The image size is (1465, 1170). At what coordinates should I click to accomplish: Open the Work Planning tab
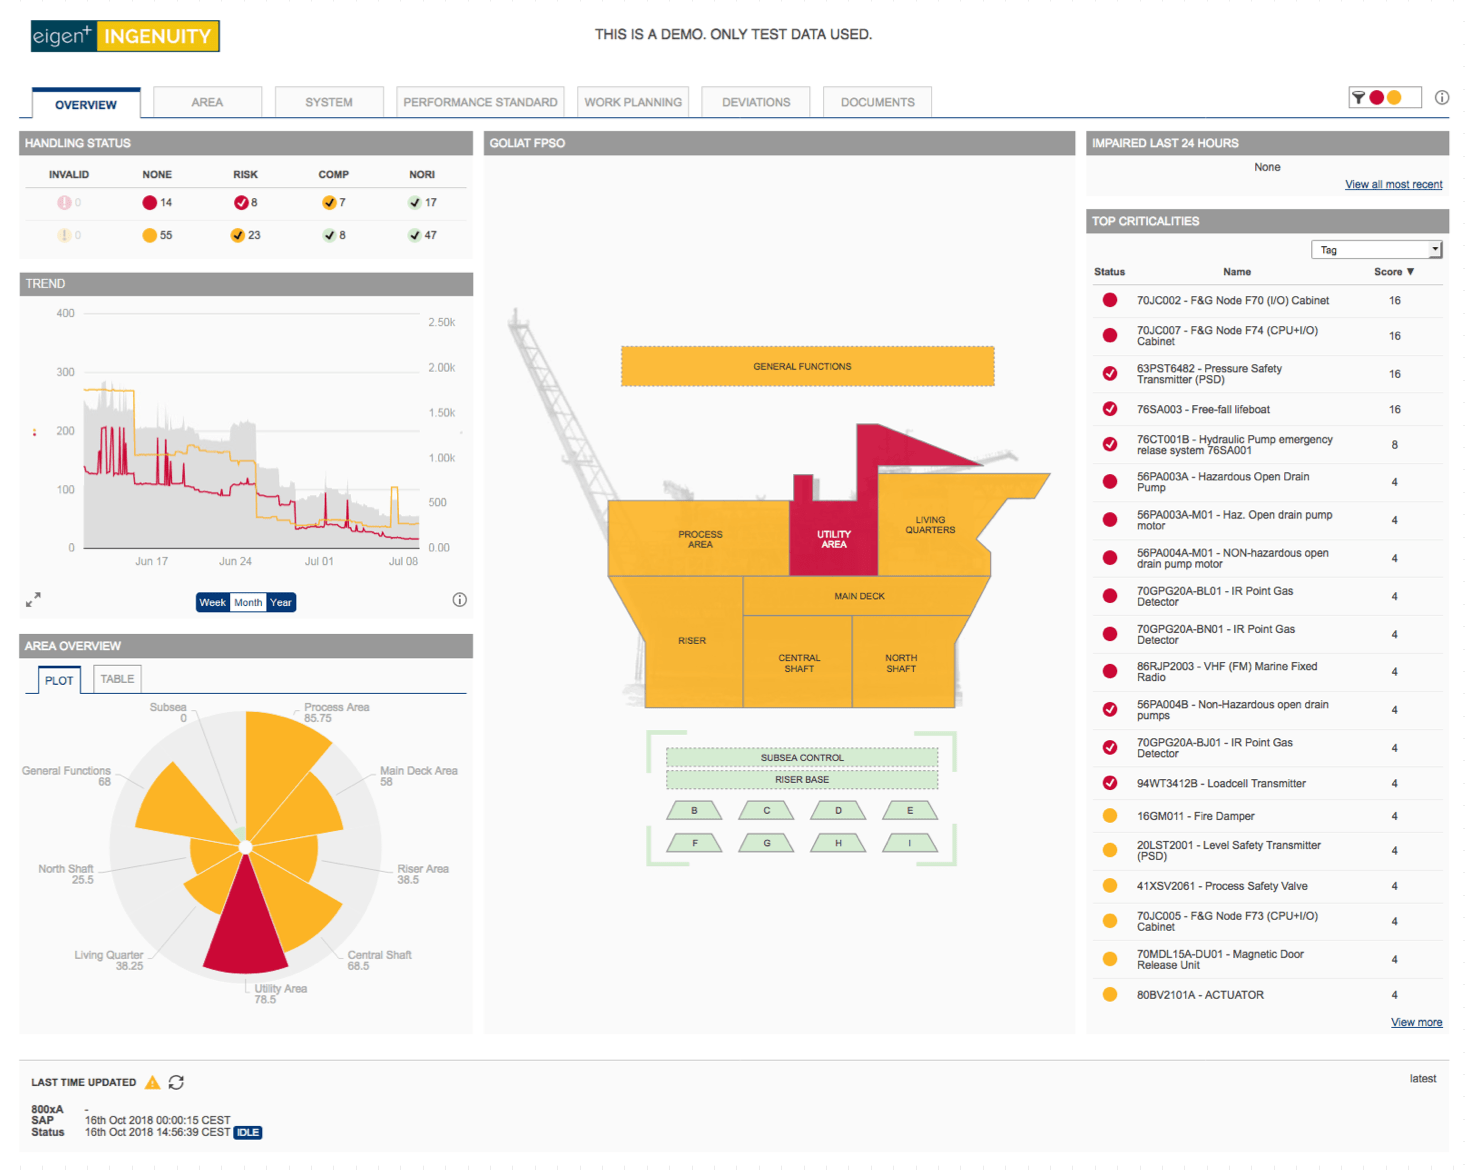633,102
